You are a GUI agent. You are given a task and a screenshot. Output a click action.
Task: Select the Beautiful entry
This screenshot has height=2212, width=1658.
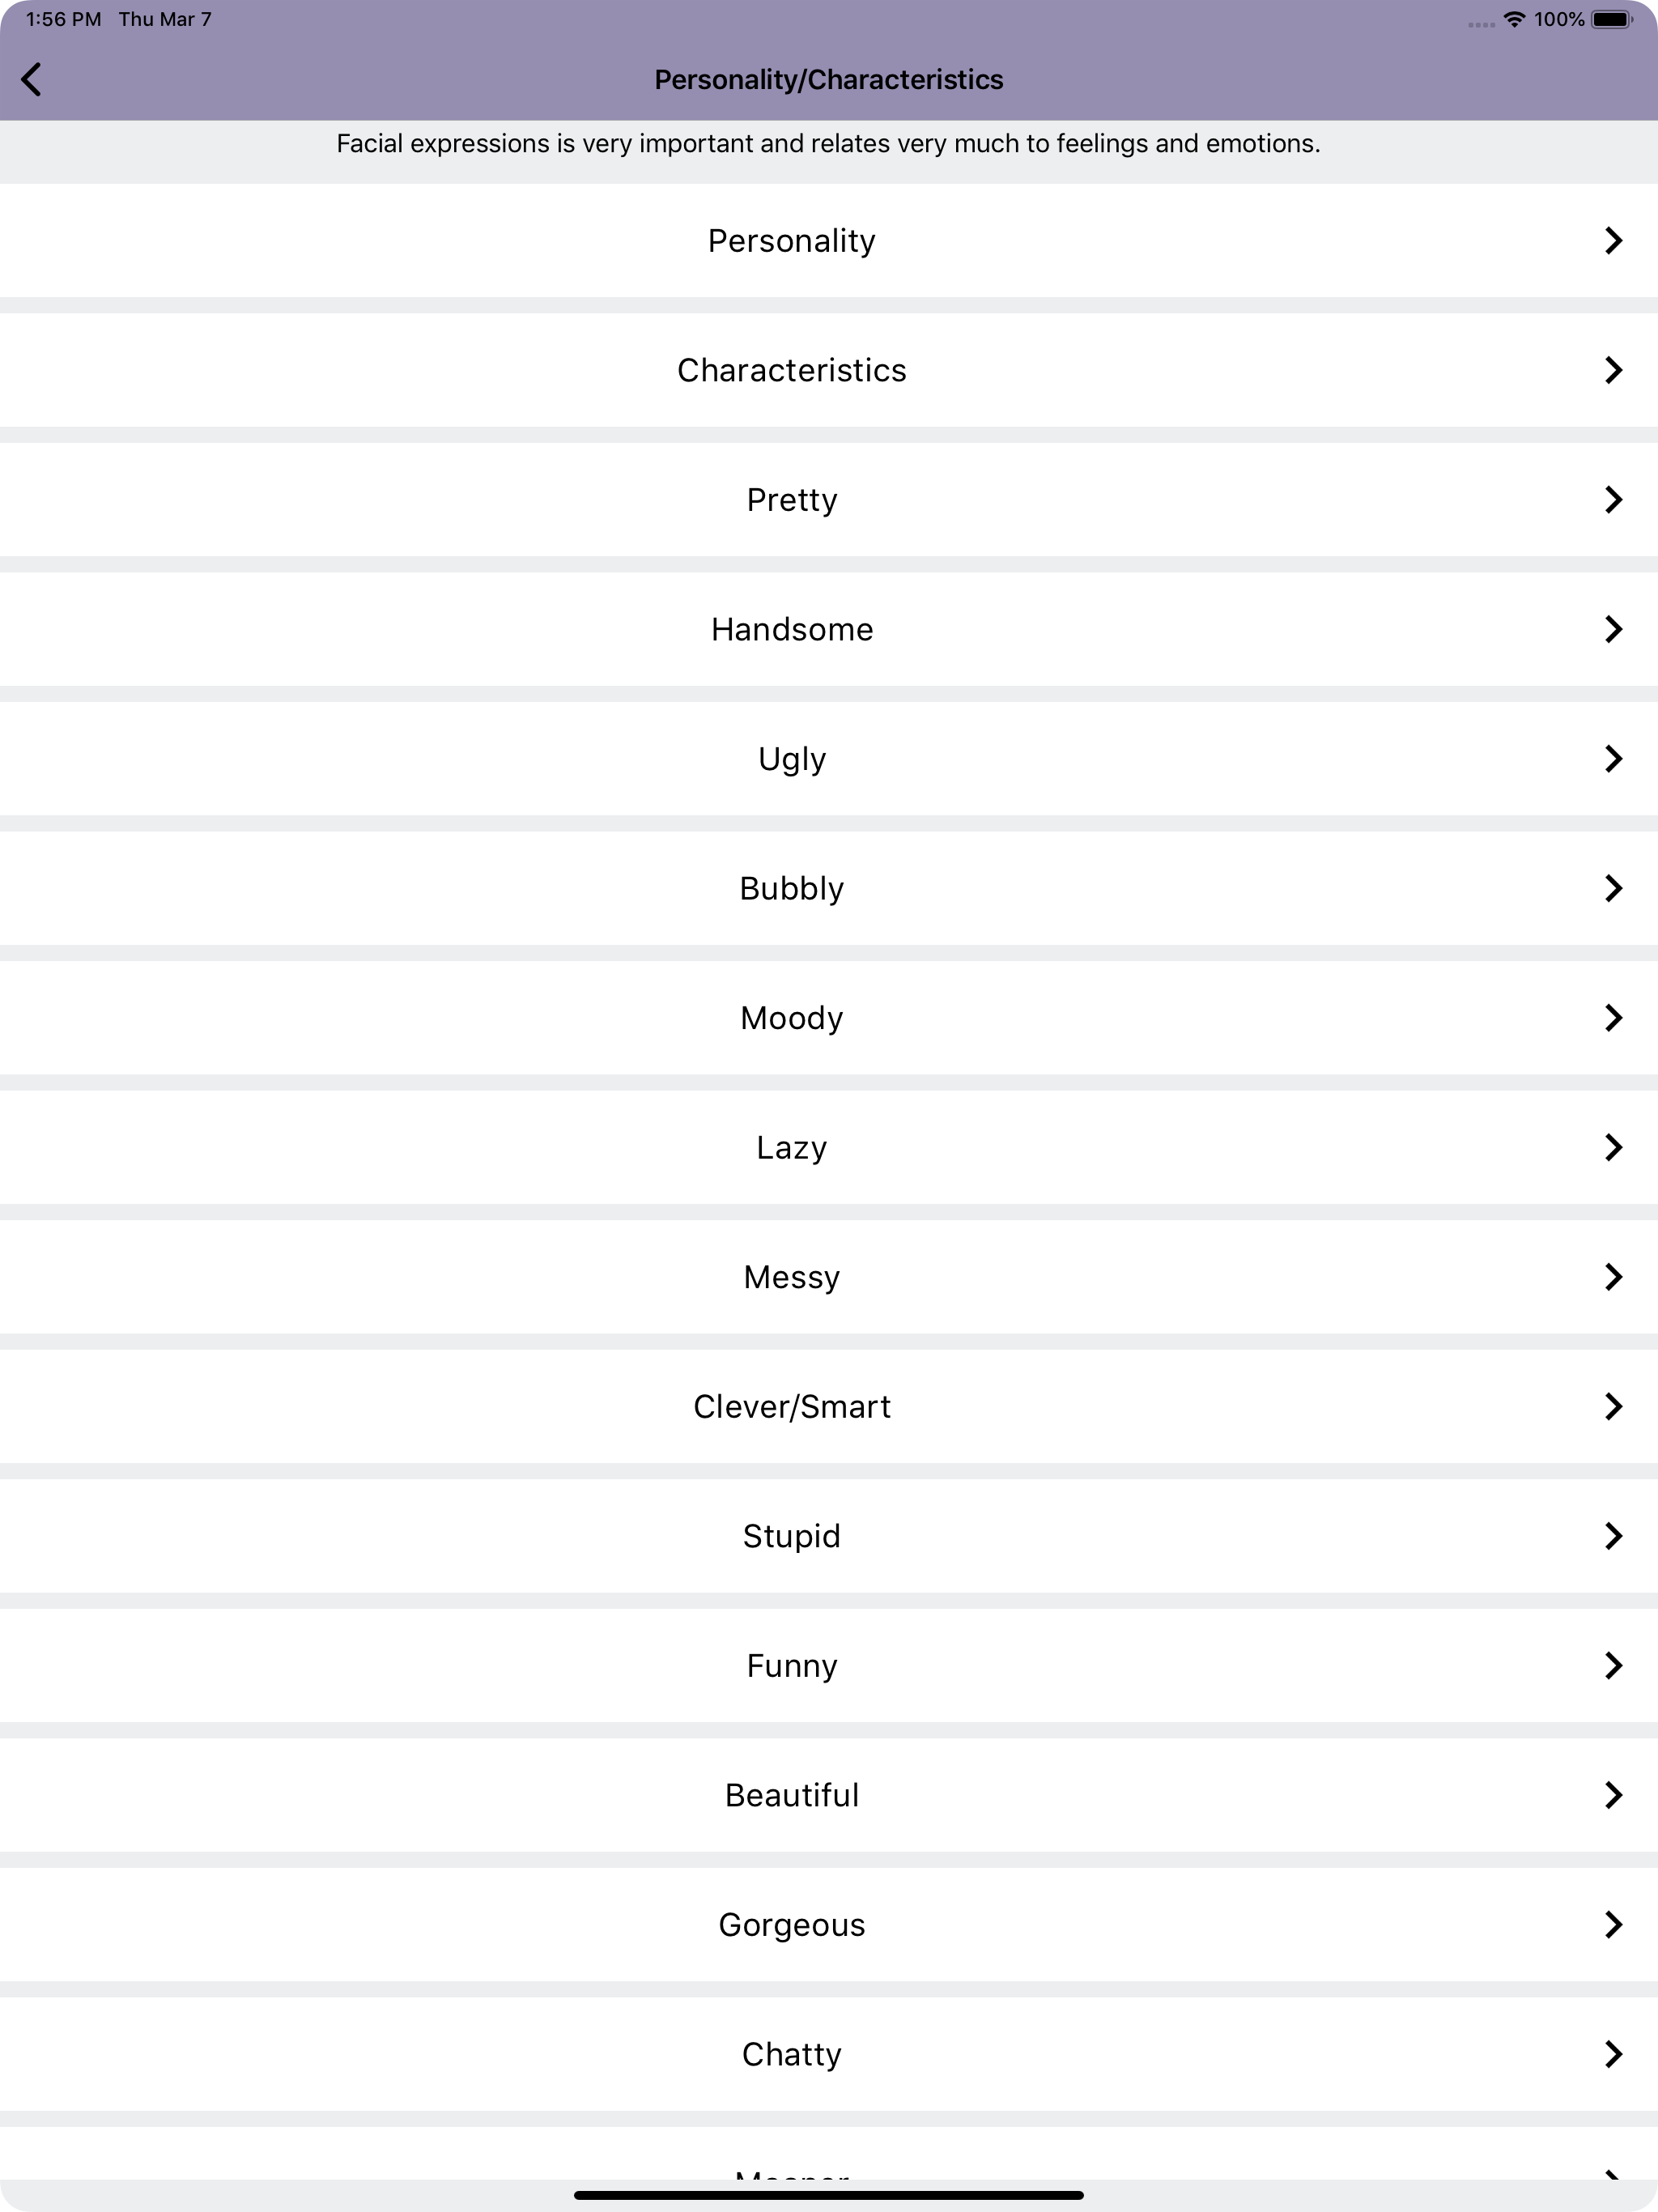click(829, 1795)
